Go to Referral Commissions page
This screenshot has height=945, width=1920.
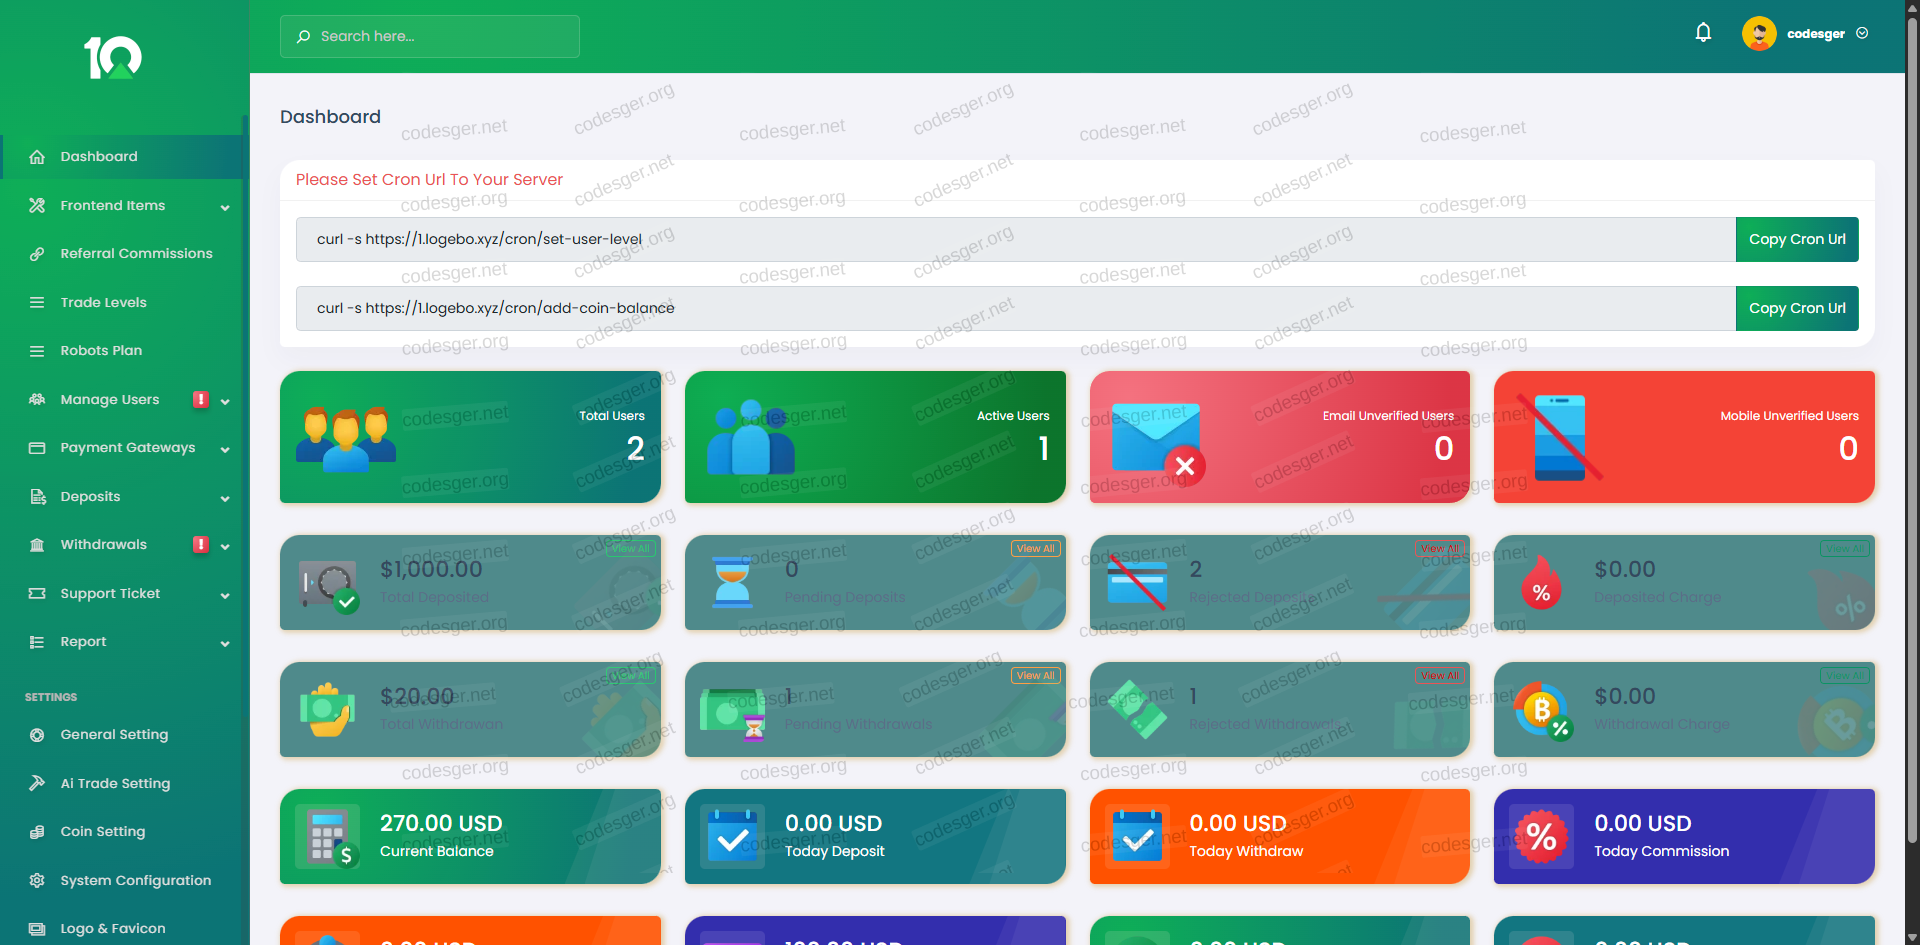pyautogui.click(x=136, y=254)
